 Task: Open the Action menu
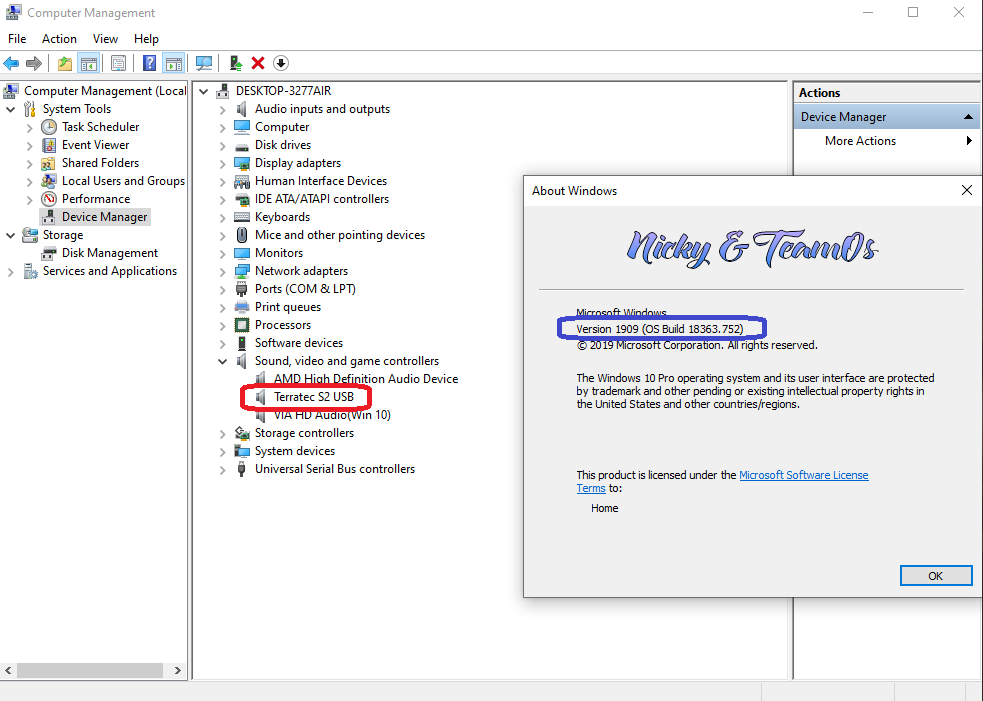[59, 39]
